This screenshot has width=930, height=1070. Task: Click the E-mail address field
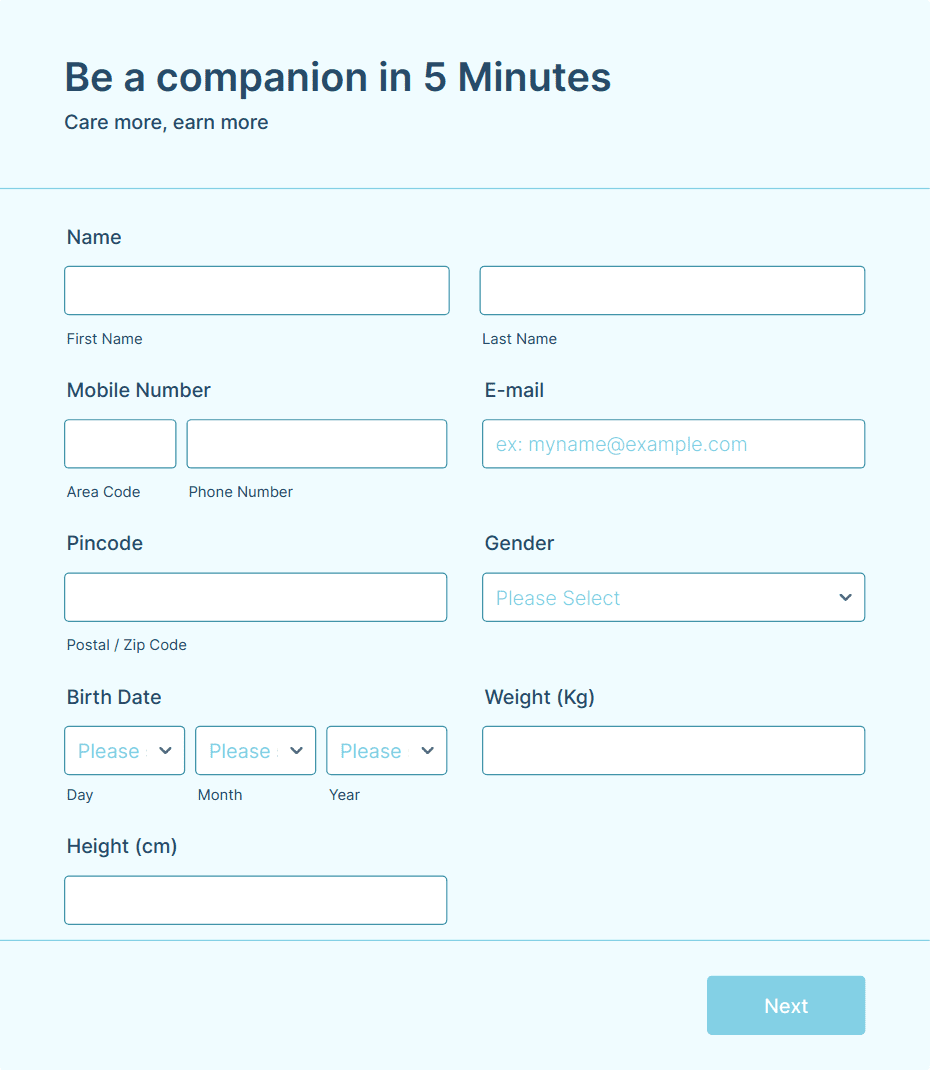click(x=673, y=444)
